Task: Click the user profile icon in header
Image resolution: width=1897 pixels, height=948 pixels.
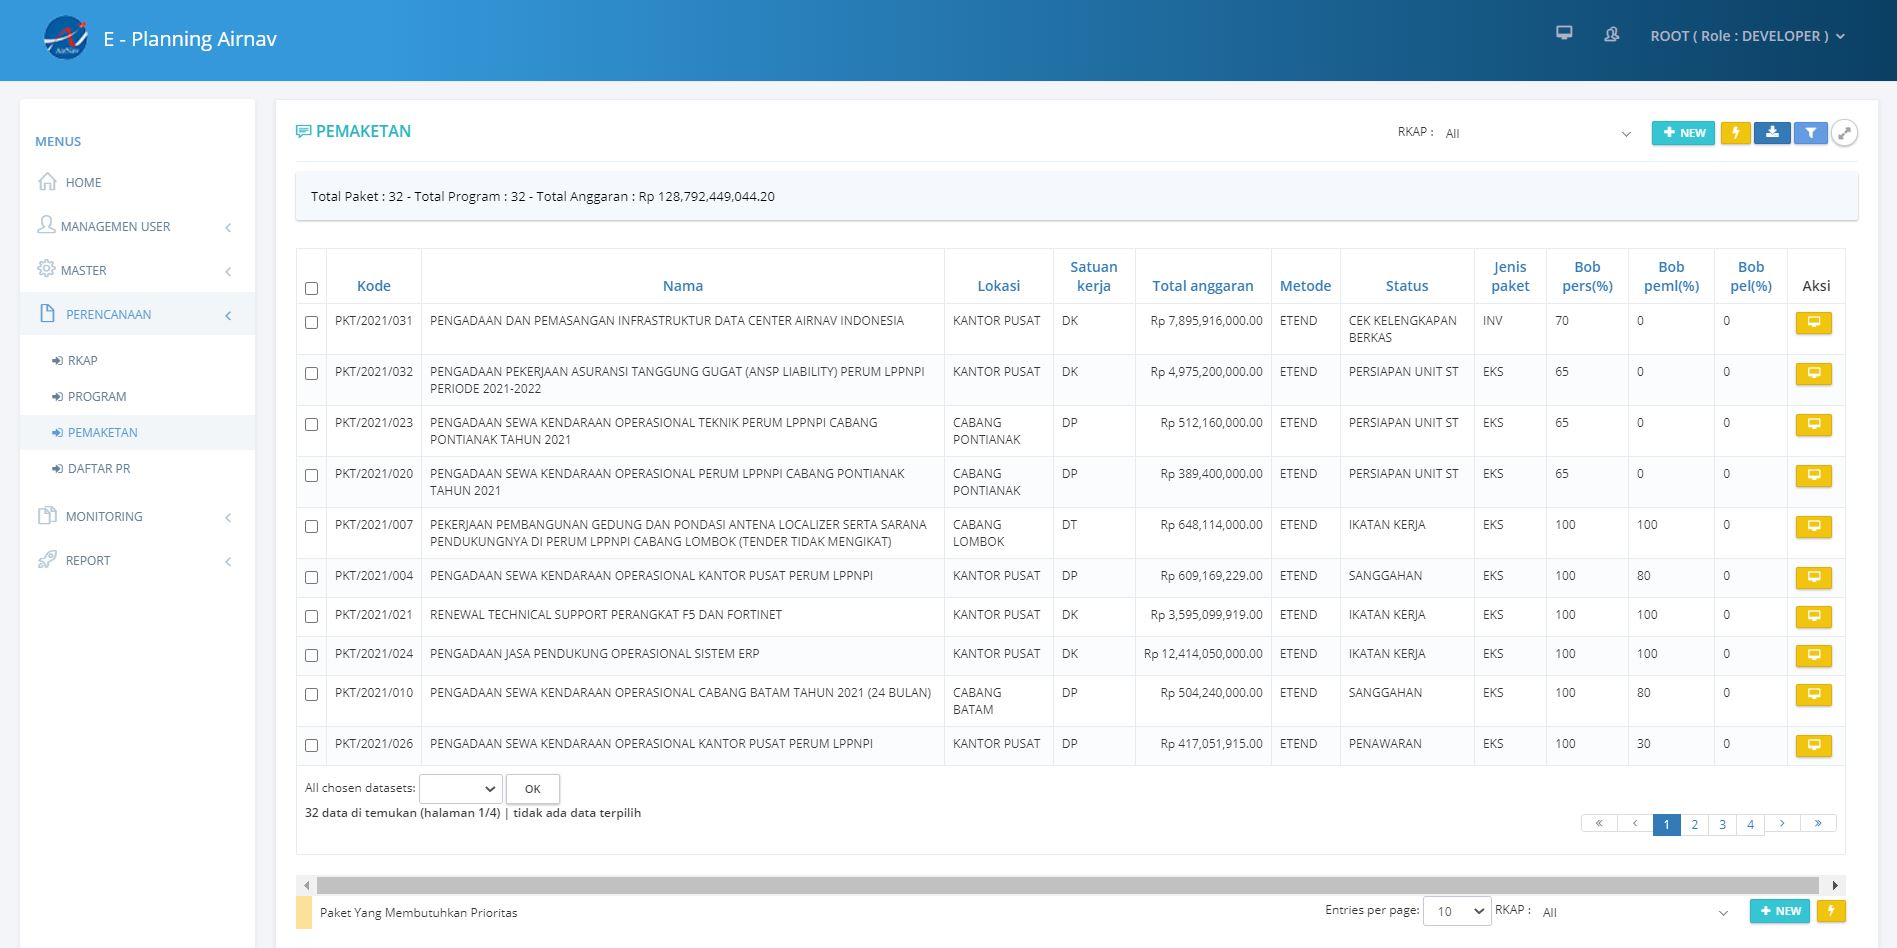Action: pos(1611,34)
